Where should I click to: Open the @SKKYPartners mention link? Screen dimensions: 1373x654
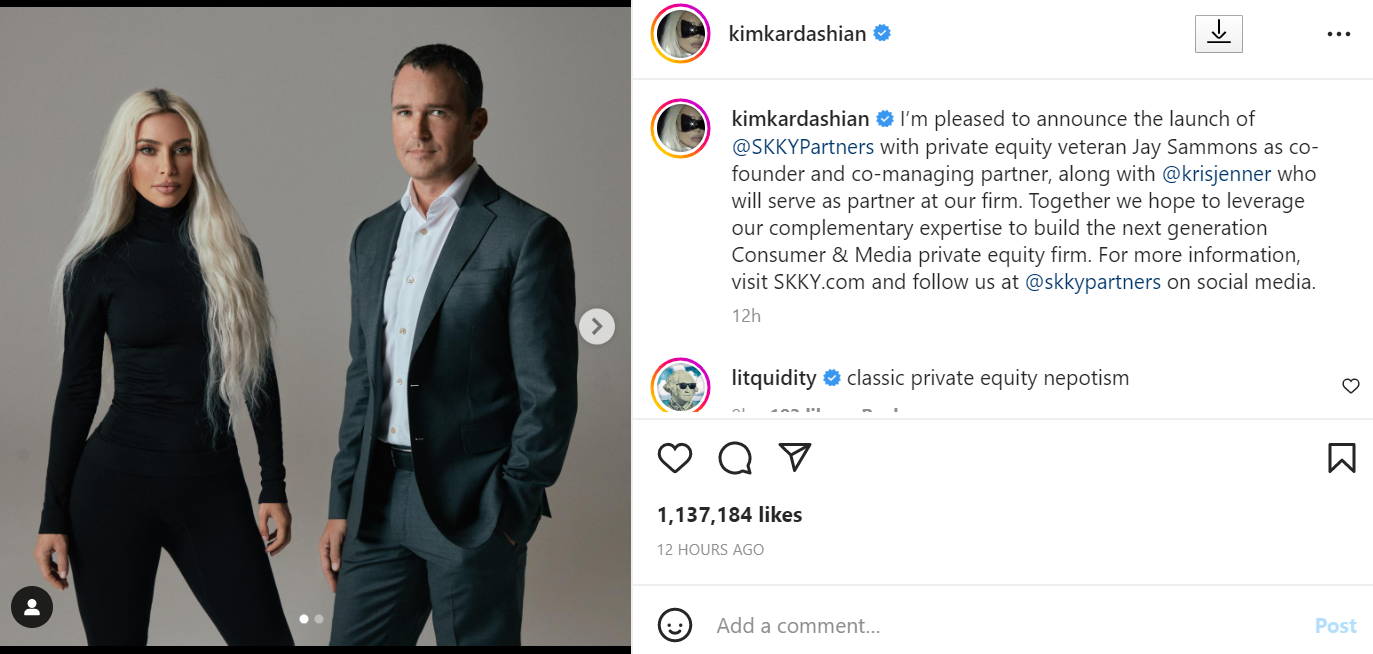[x=803, y=147]
